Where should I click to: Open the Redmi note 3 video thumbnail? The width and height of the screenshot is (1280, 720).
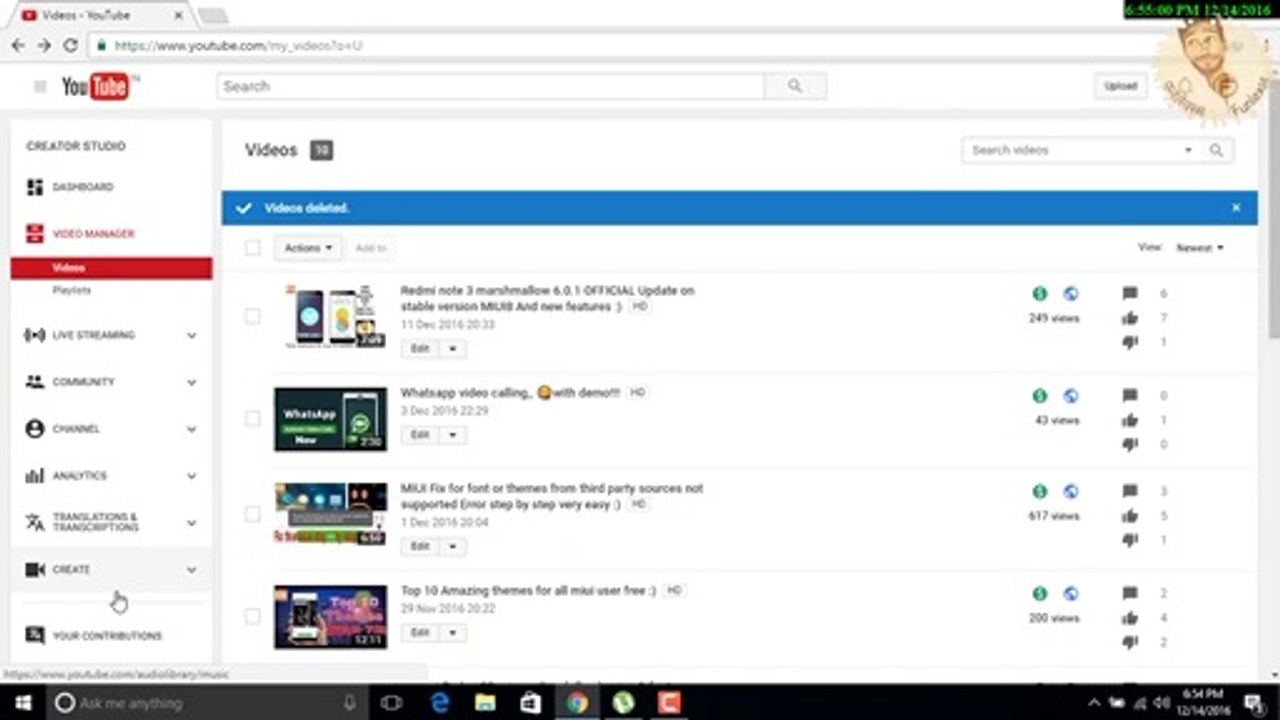pyautogui.click(x=331, y=317)
